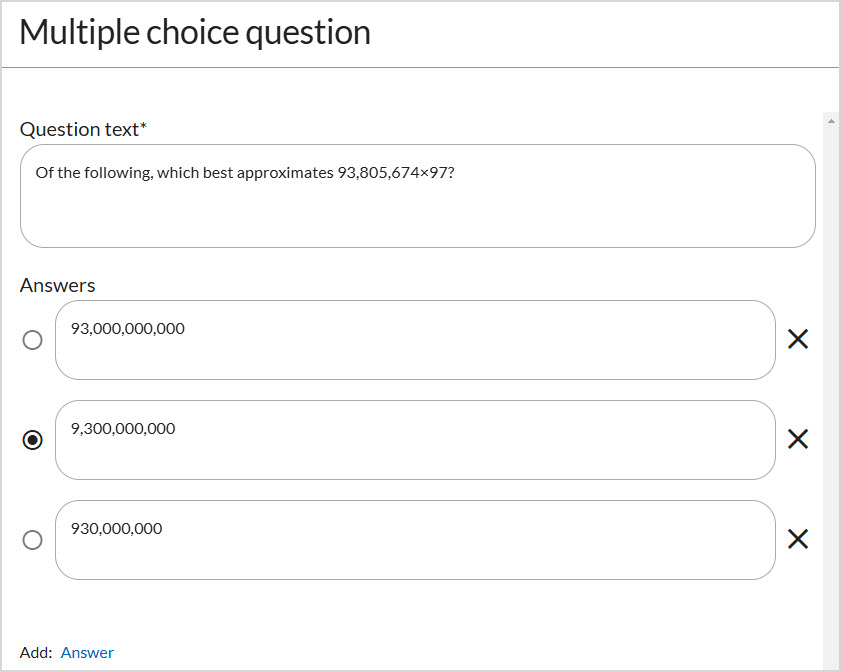This screenshot has width=841, height=672.
Task: Mark "930,000,000" as the correct answer
Action: point(32,540)
